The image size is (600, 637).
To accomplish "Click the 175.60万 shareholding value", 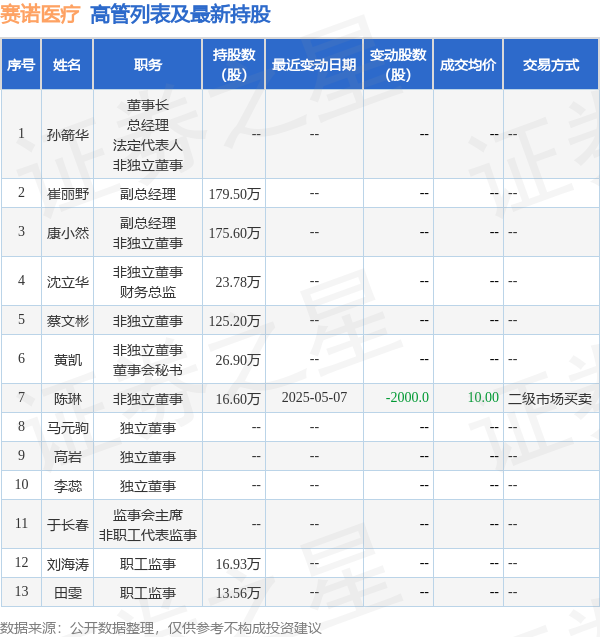I will tap(234, 233).
